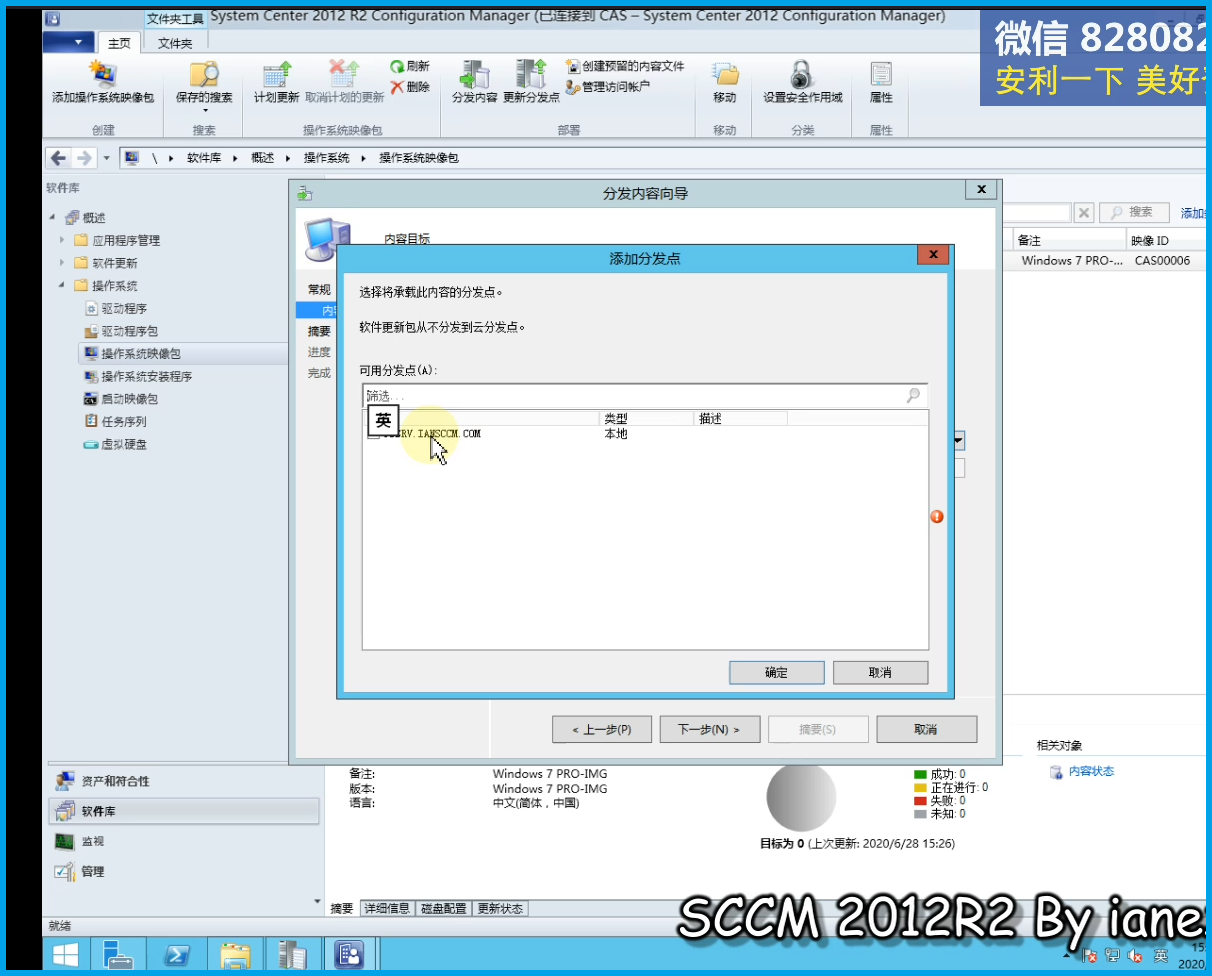Switch to the 主页 (Home) ribbon tab
Viewport: 1212px width, 976px height.
point(119,43)
